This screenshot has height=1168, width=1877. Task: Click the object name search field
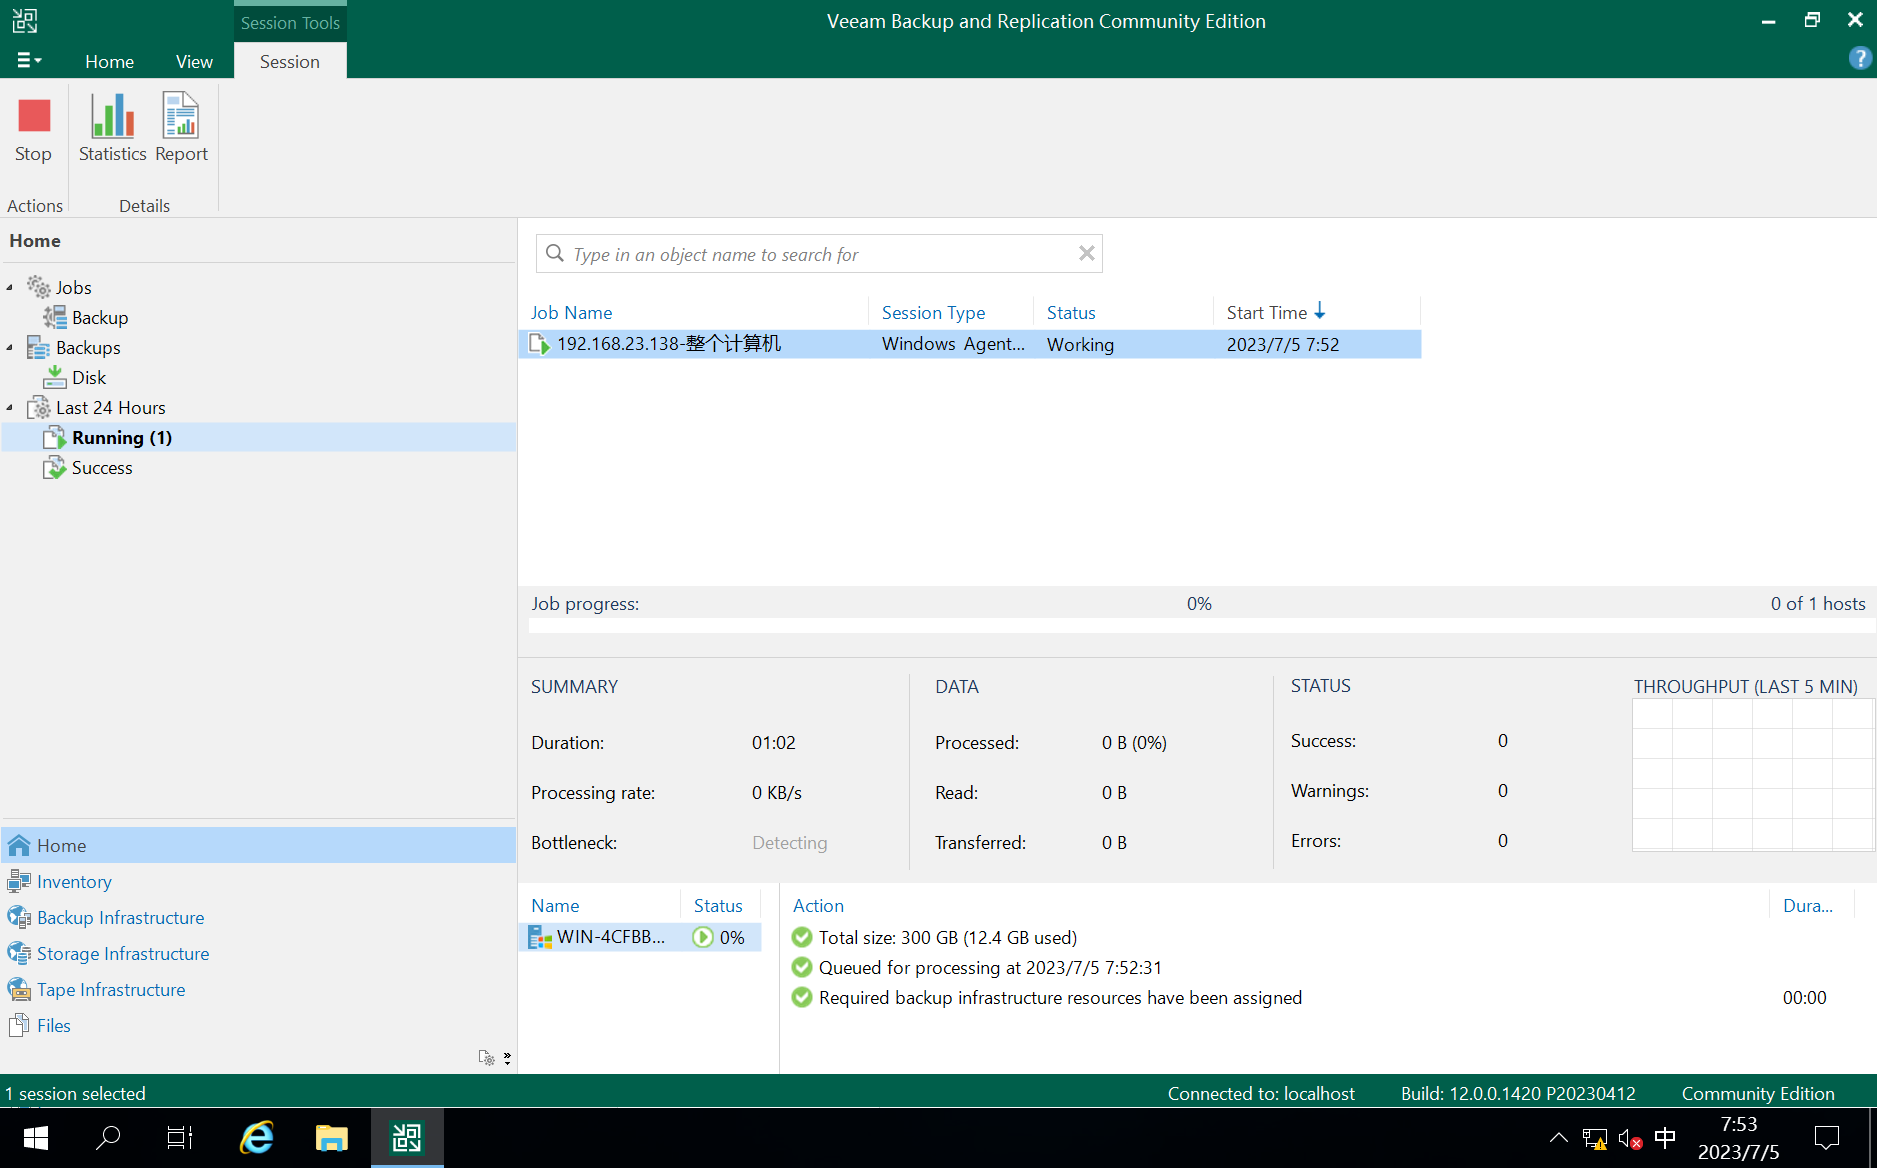pos(818,254)
